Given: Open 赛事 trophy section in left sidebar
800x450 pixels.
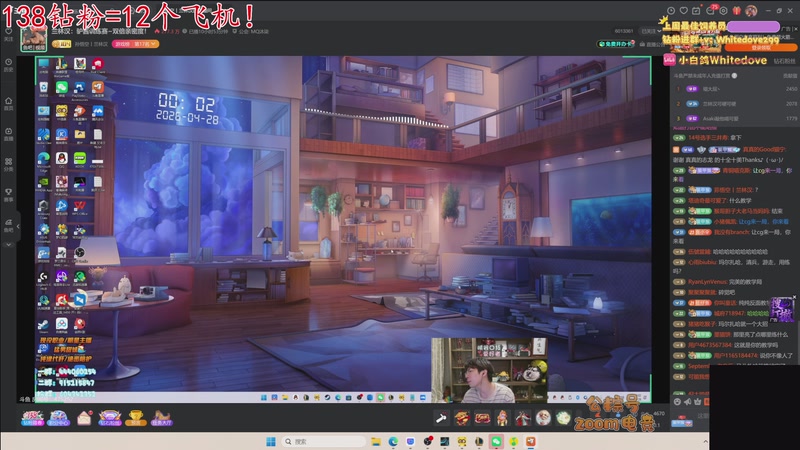Looking at the screenshot, I should click(8, 195).
